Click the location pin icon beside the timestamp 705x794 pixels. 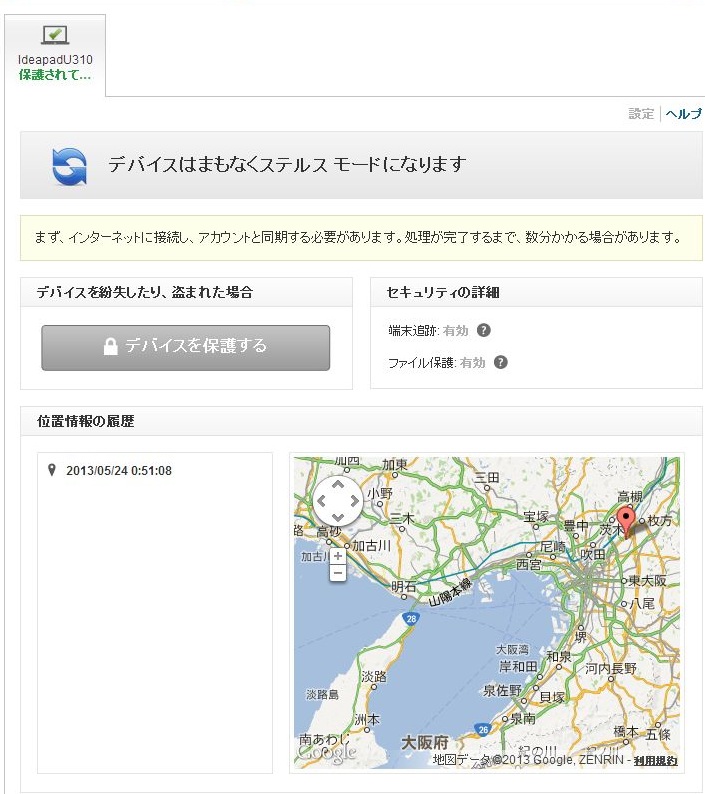(x=51, y=470)
